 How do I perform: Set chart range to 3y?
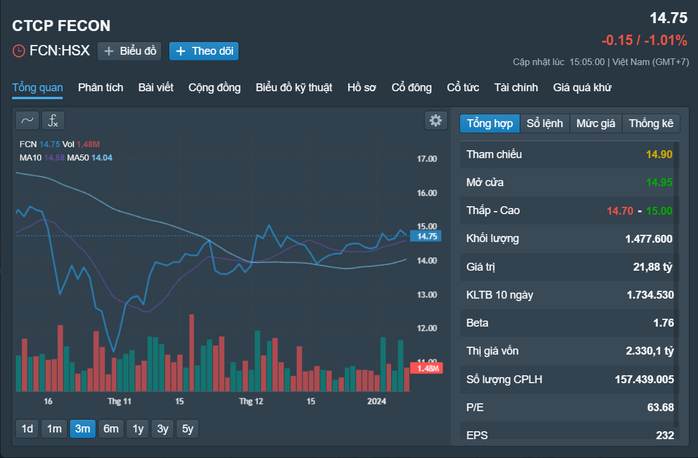coord(162,429)
